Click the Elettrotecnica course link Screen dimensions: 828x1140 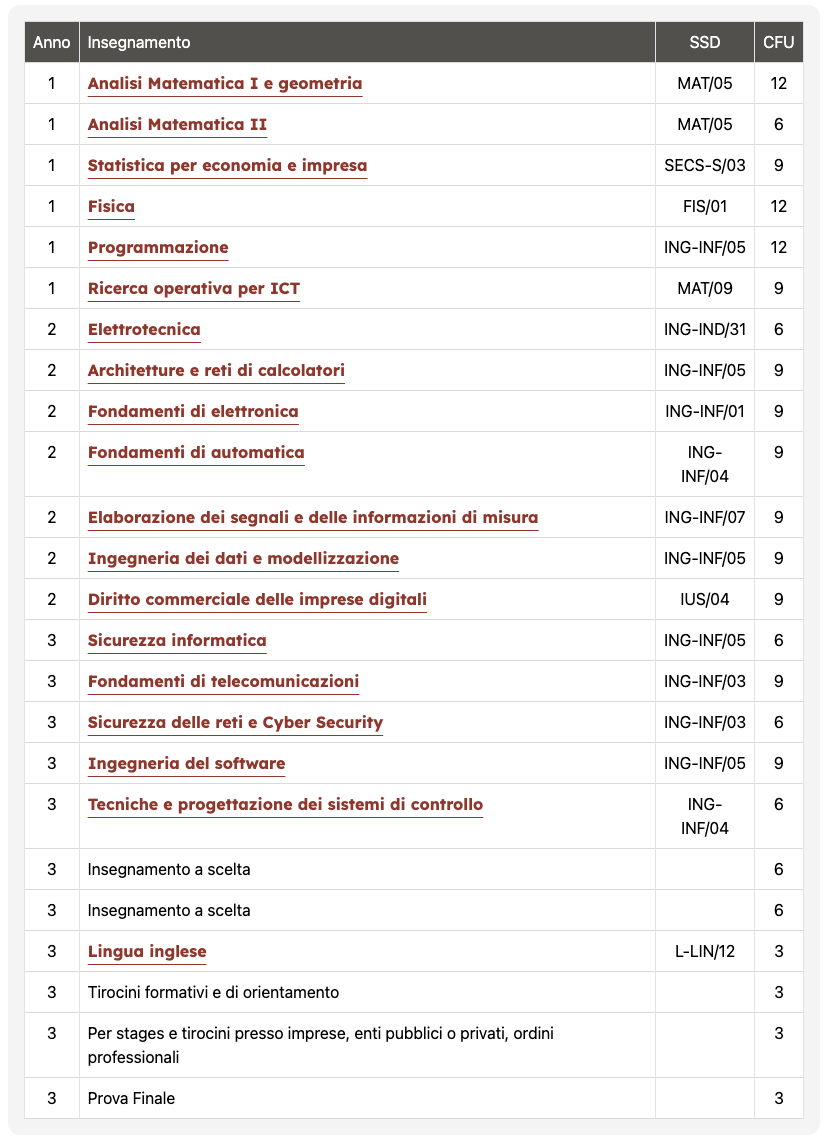[144, 330]
